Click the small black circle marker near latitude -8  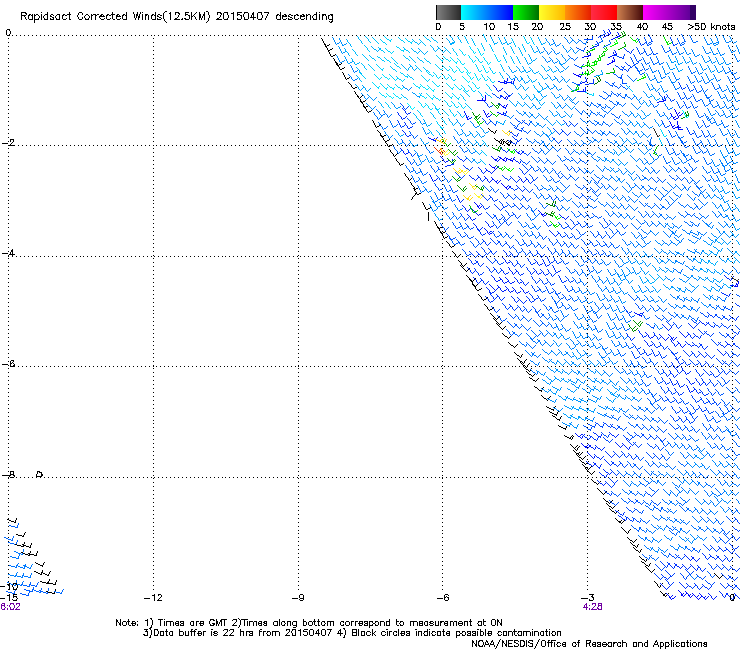pos(40,474)
